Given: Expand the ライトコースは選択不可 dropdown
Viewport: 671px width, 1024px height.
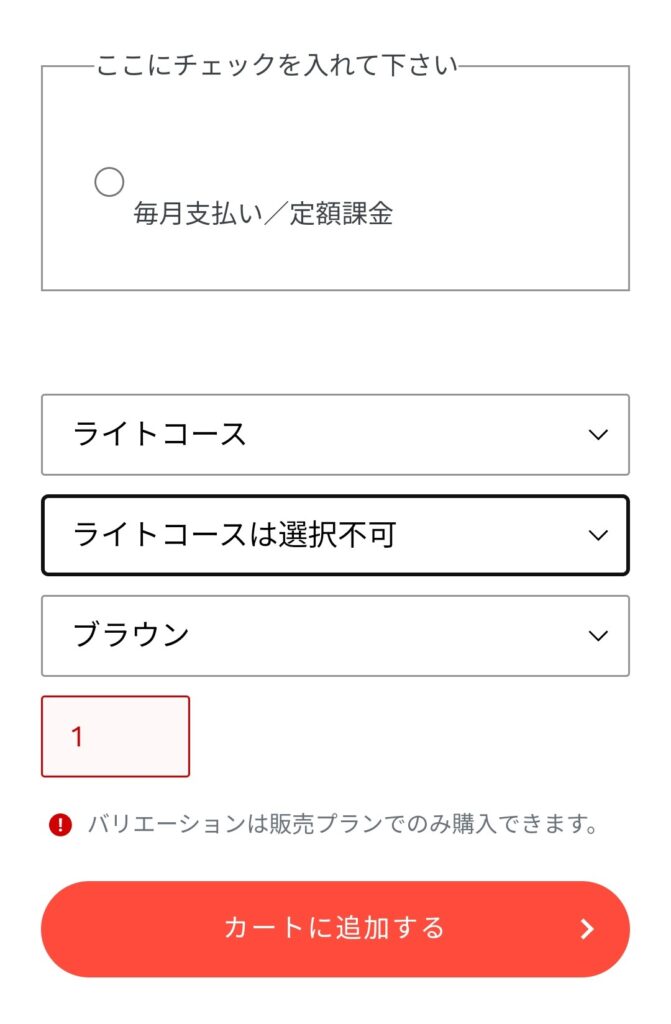Looking at the screenshot, I should pyautogui.click(x=335, y=536).
